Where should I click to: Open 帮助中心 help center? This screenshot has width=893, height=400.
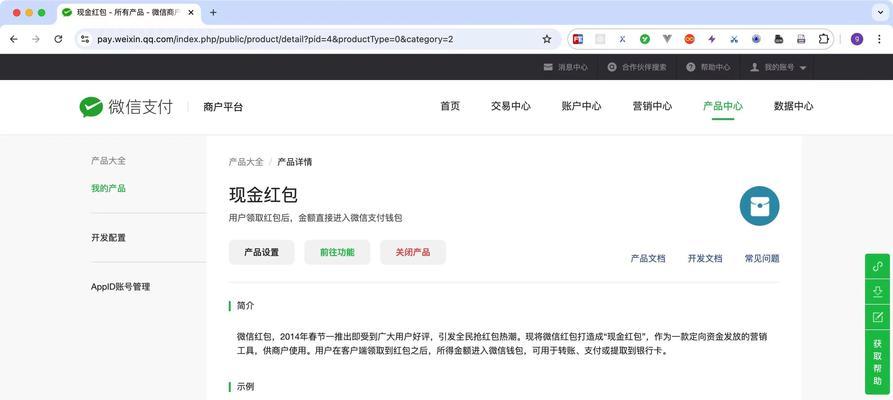(x=708, y=67)
